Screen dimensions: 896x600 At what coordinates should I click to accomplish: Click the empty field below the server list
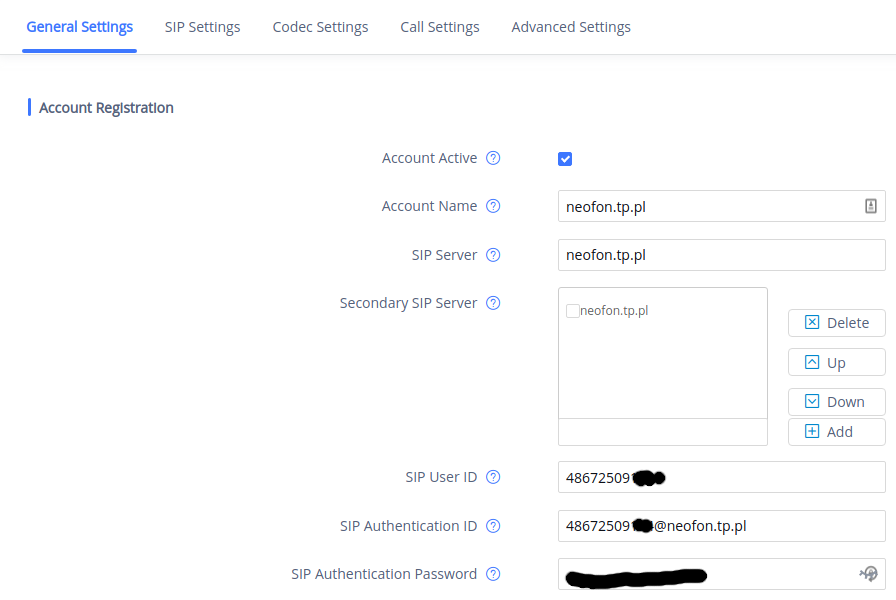click(662, 431)
